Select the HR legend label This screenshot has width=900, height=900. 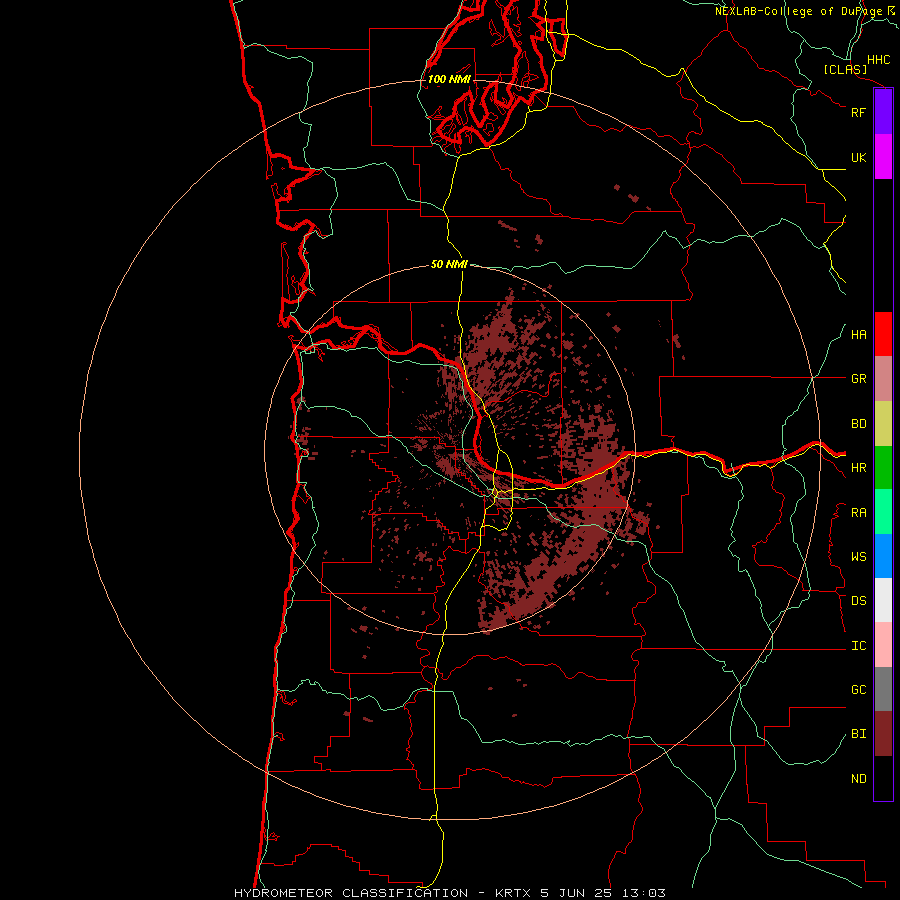pyautogui.click(x=858, y=468)
